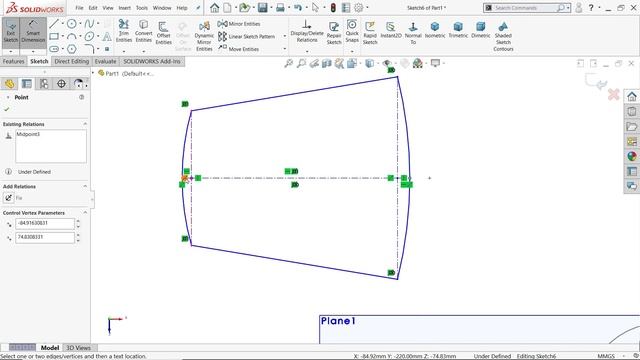640x360 pixels.
Task: Click the Undo icon
Action: pos(298,8)
